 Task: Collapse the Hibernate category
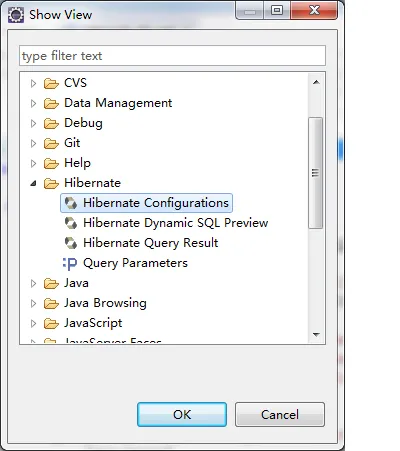tap(33, 183)
